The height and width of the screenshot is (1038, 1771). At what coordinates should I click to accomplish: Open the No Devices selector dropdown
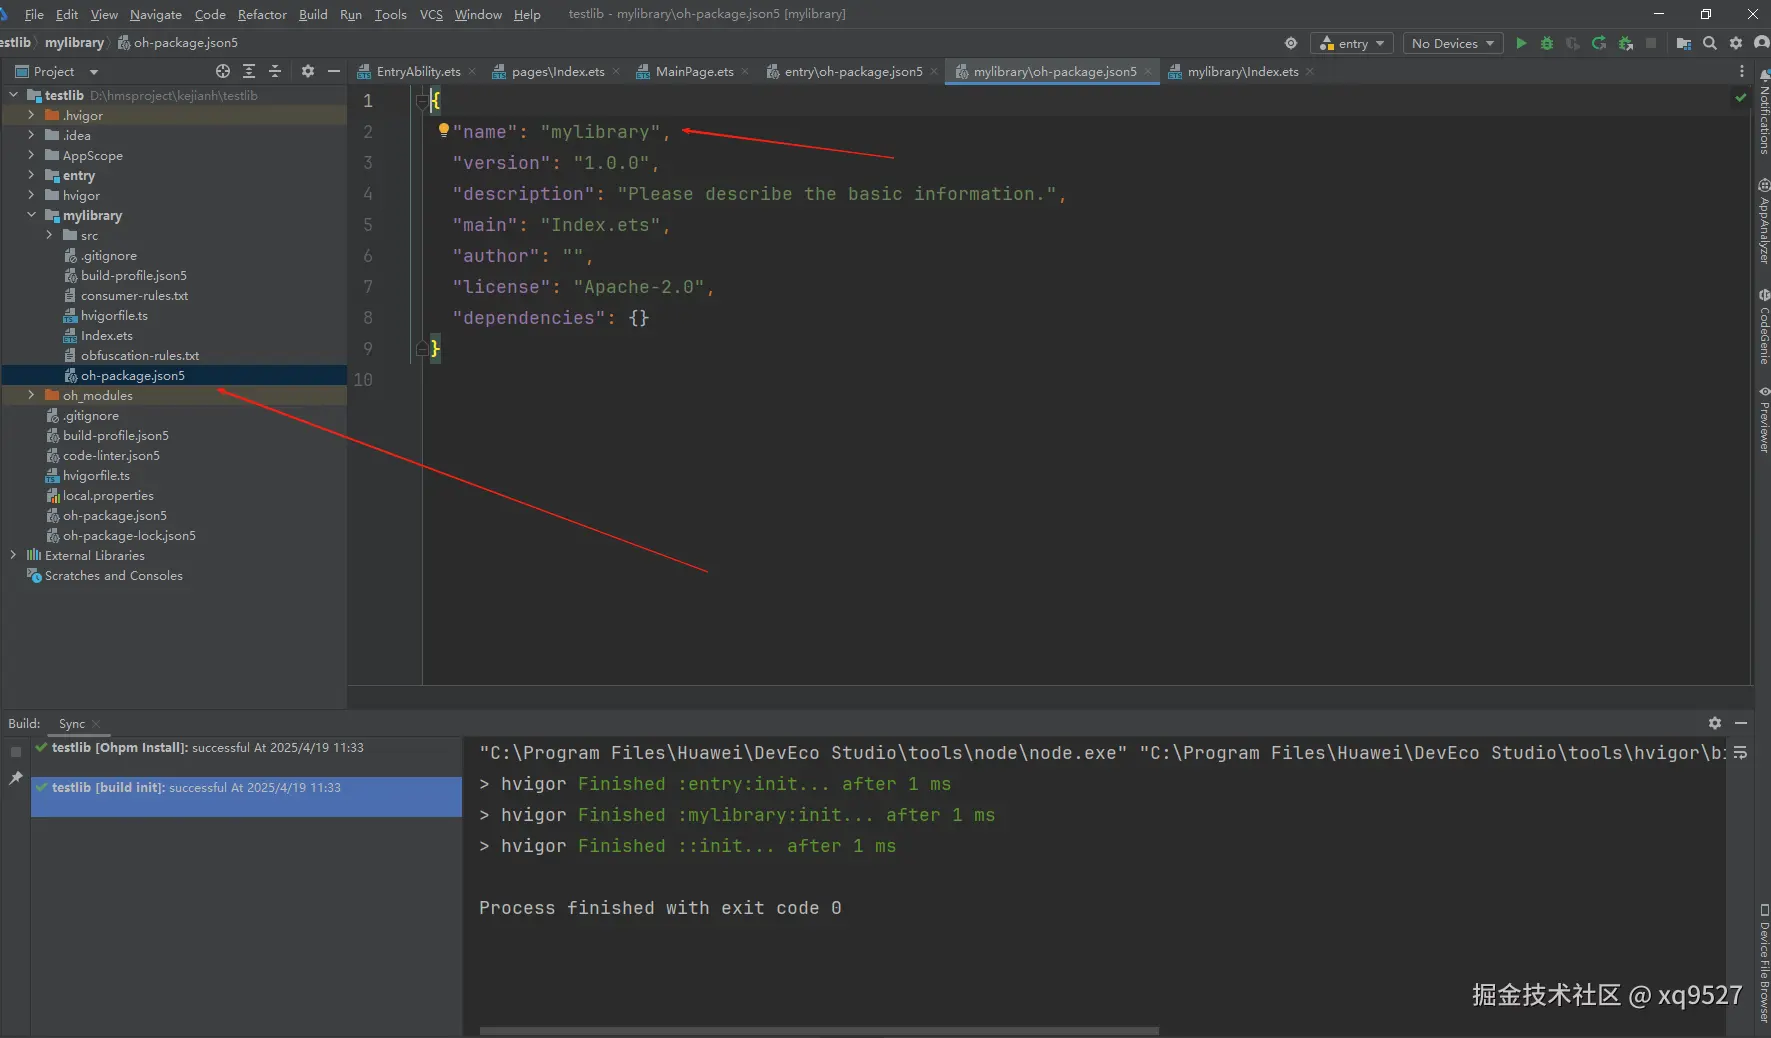[x=1453, y=43]
